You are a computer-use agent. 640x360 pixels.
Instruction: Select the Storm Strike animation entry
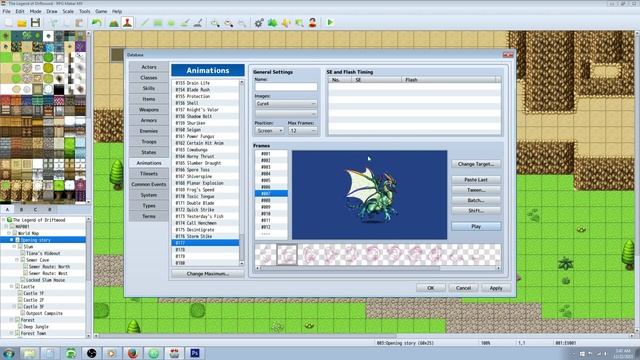pos(205,236)
